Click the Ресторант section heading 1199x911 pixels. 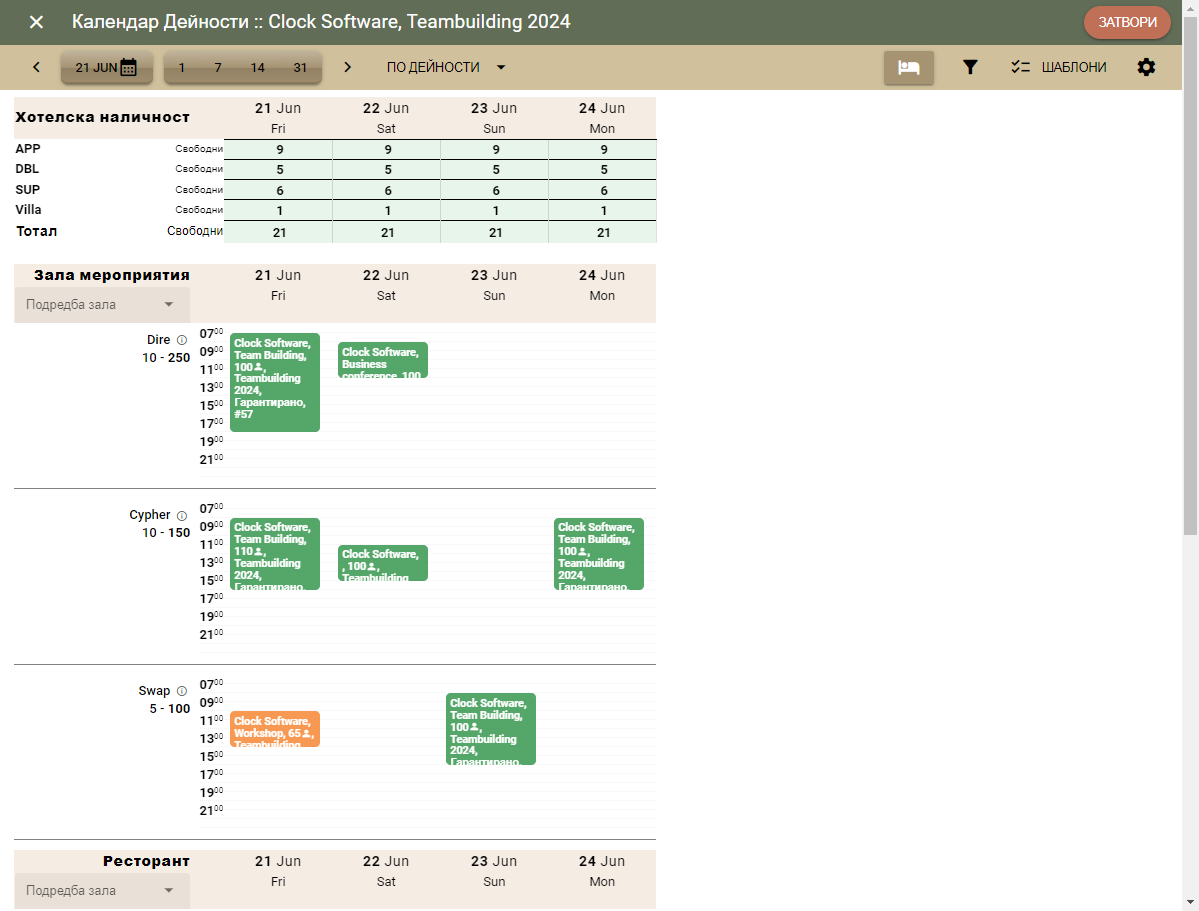[x=146, y=861]
